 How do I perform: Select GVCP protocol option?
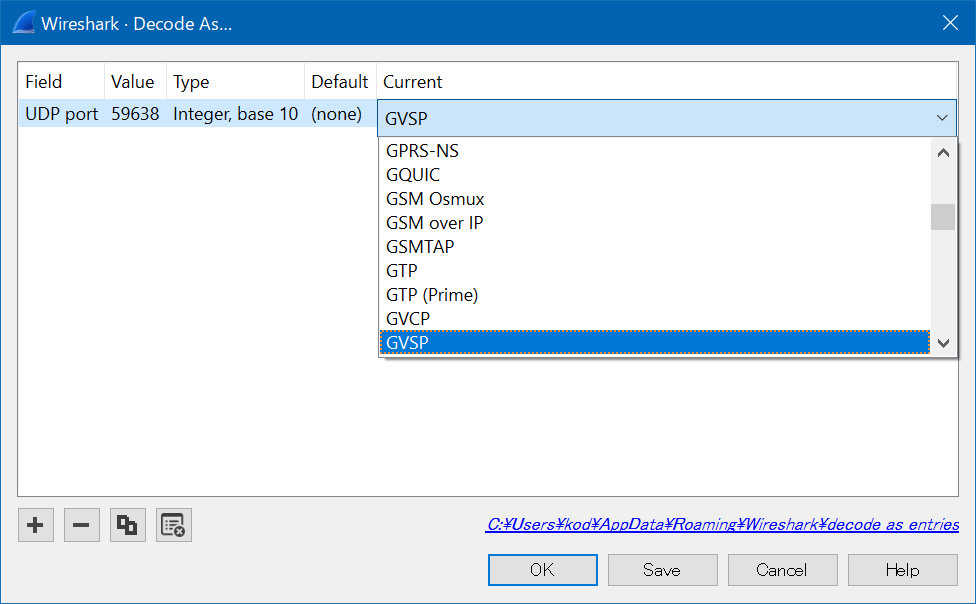click(x=655, y=319)
